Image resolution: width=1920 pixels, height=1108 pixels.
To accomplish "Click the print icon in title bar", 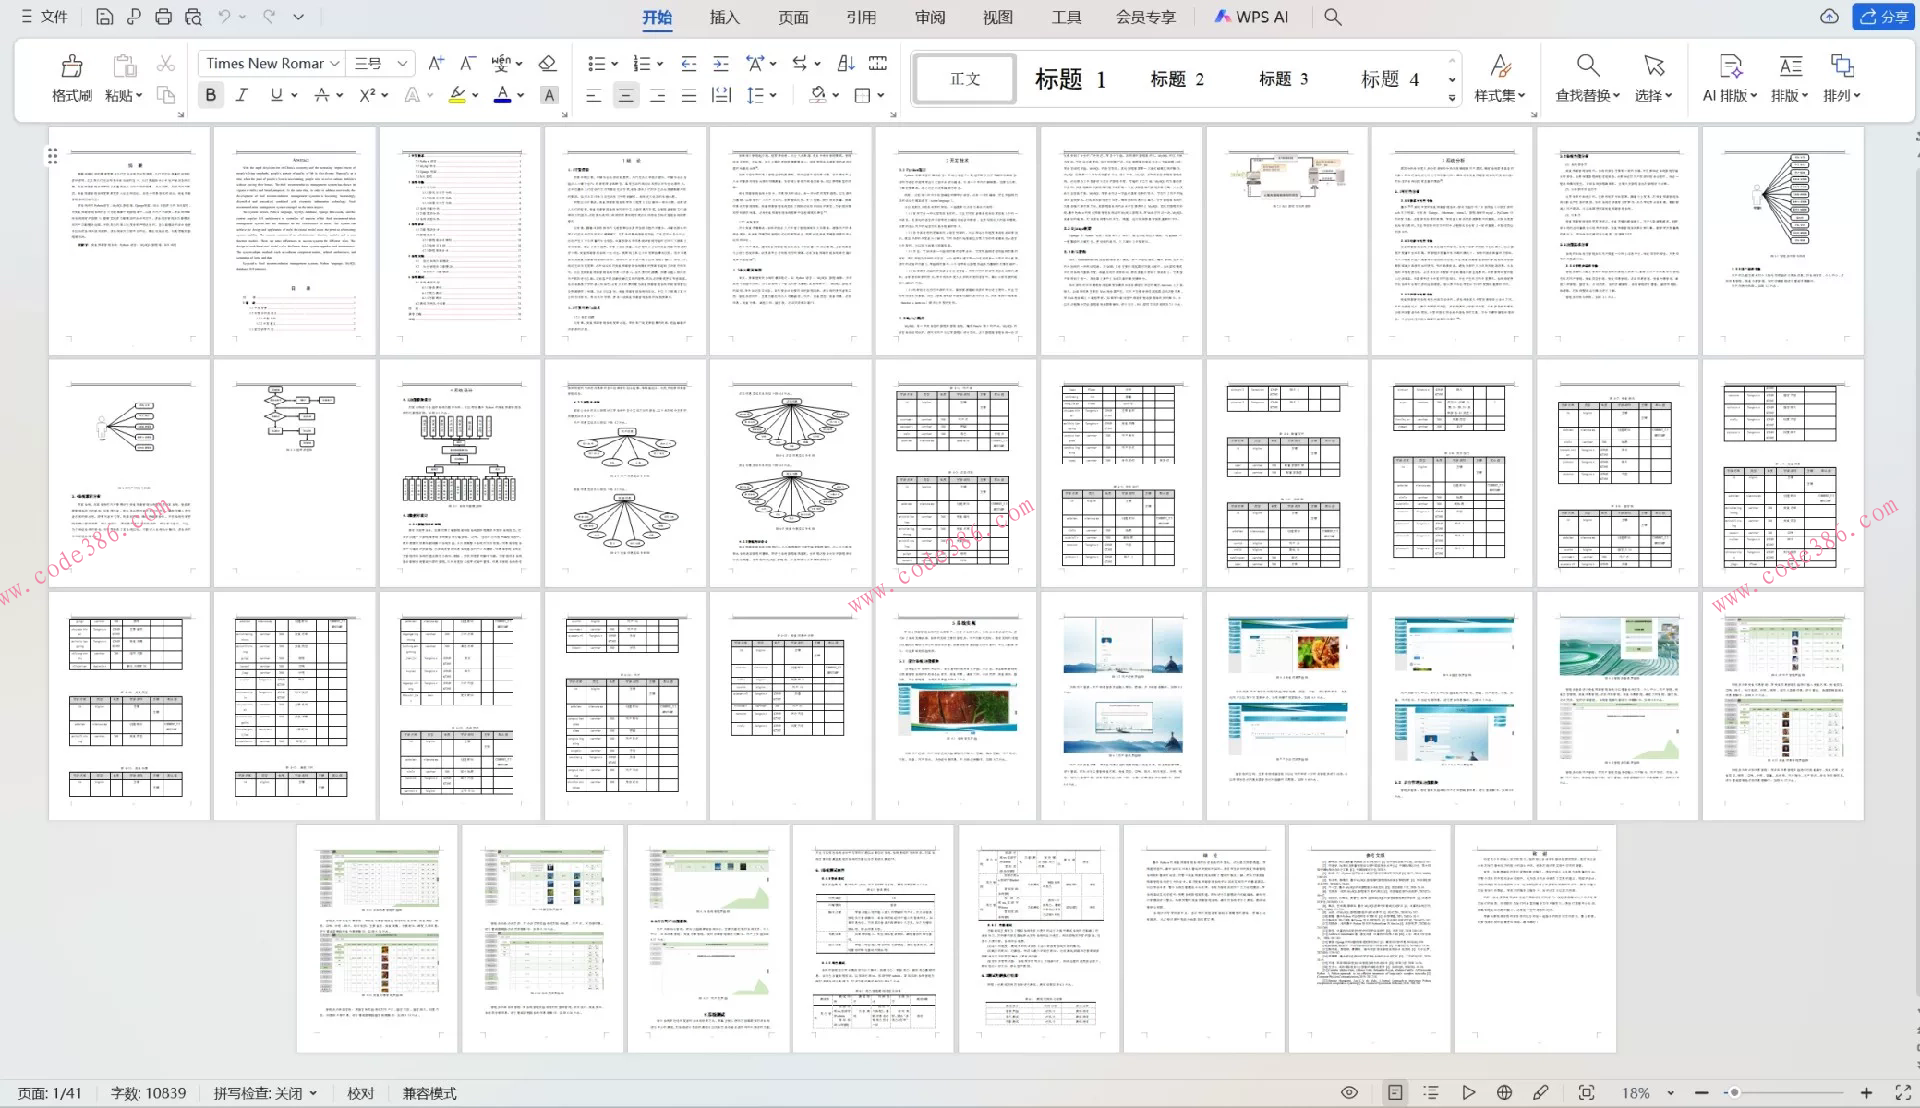I will (163, 16).
